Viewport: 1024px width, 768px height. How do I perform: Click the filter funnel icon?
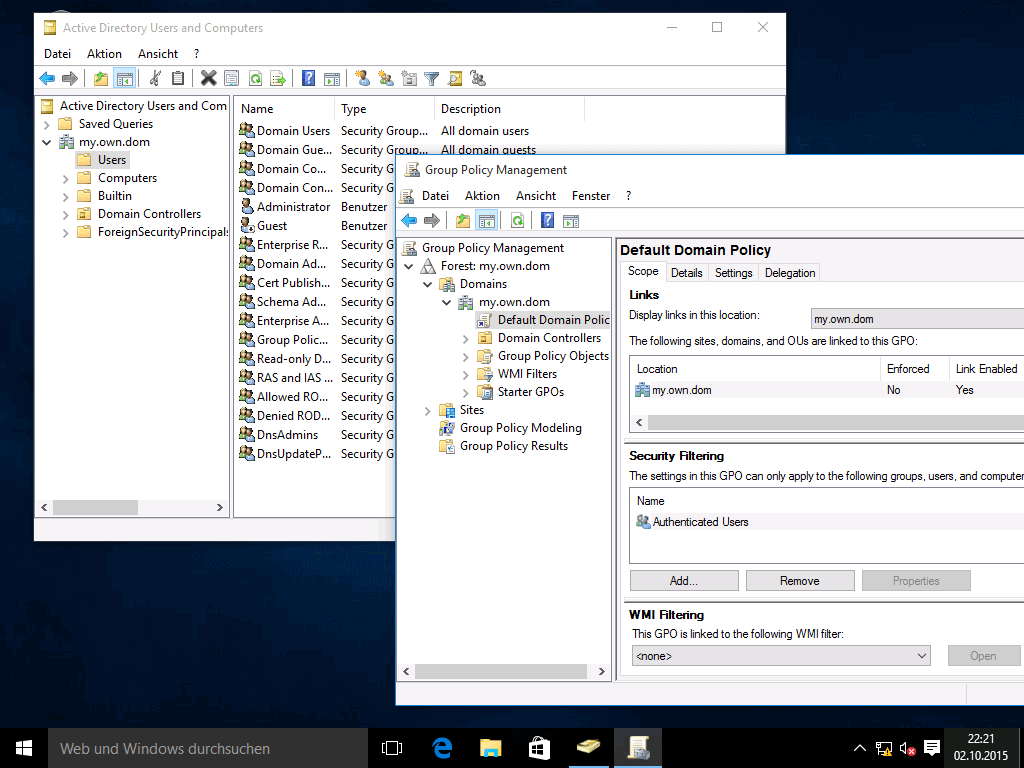coord(432,79)
